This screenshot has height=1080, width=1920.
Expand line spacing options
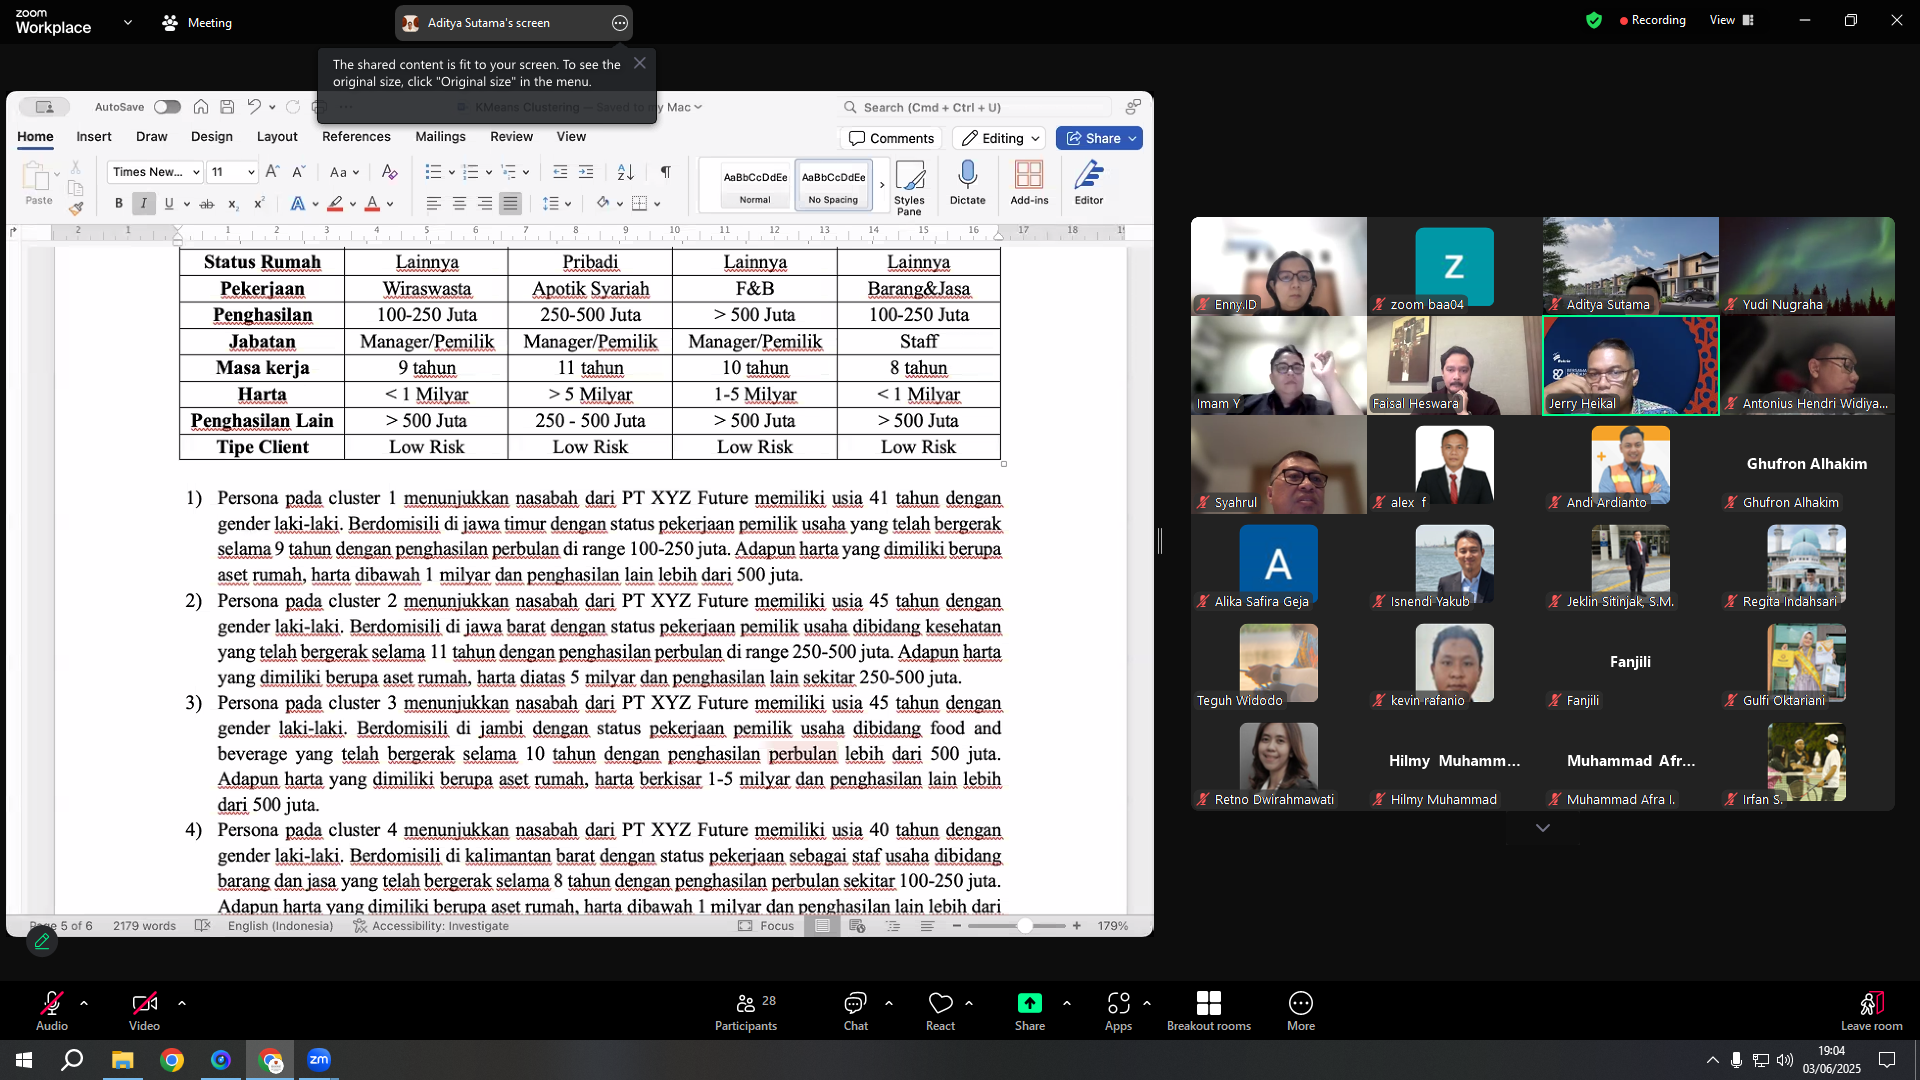click(x=568, y=204)
